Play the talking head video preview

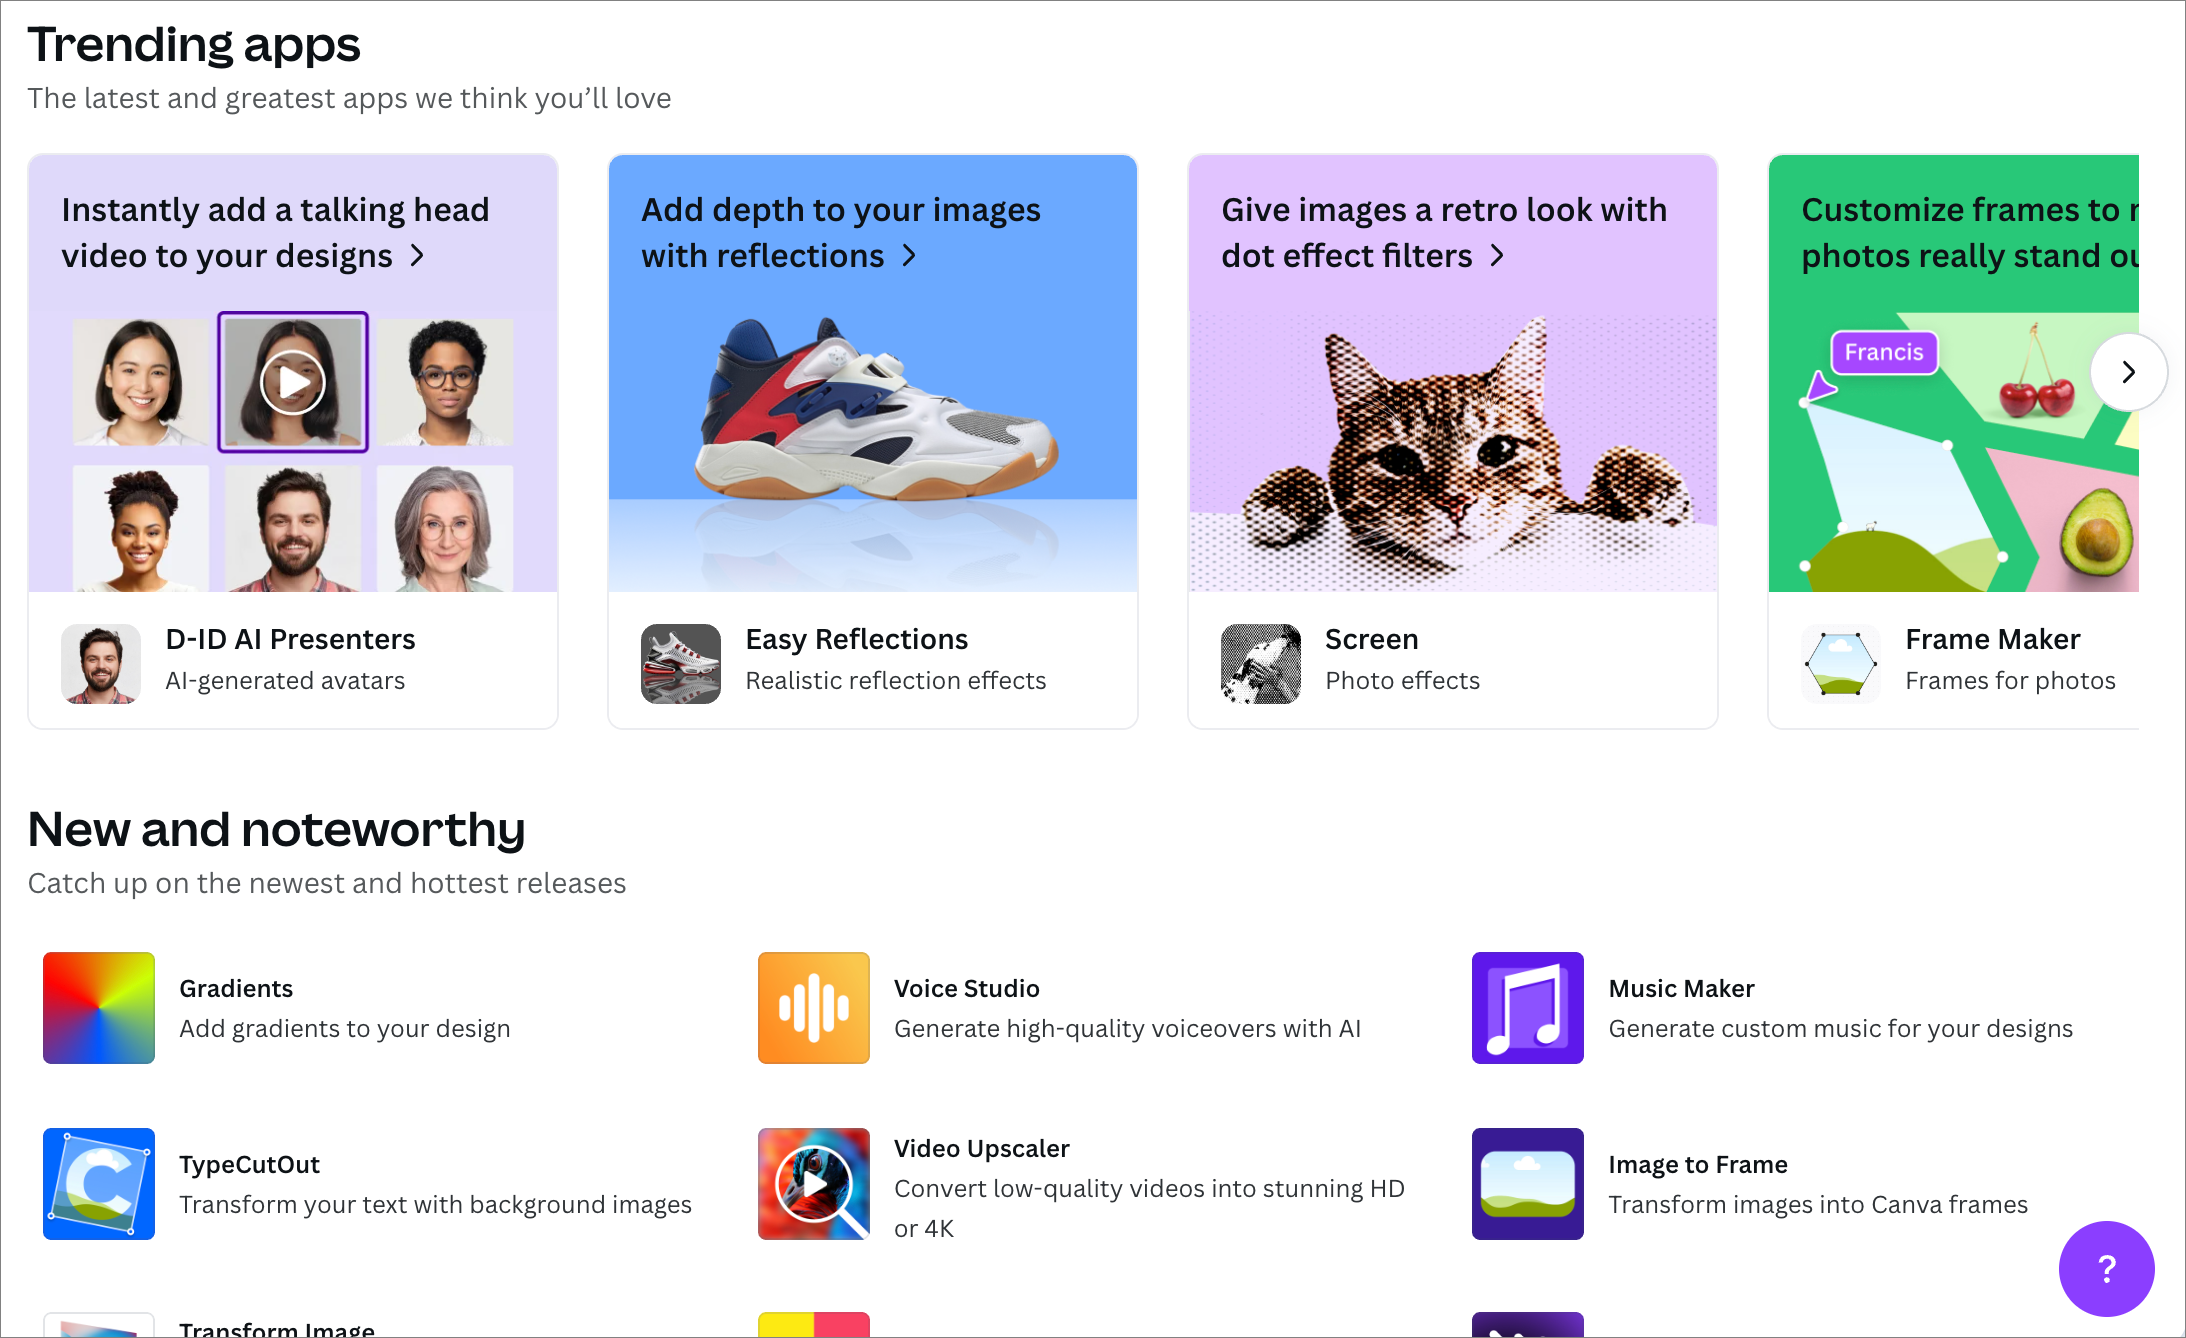(x=293, y=382)
